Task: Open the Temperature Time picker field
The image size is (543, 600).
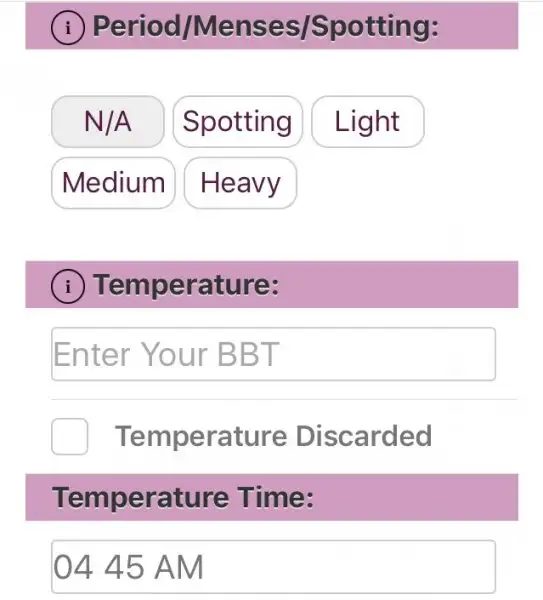Action: [x=274, y=567]
